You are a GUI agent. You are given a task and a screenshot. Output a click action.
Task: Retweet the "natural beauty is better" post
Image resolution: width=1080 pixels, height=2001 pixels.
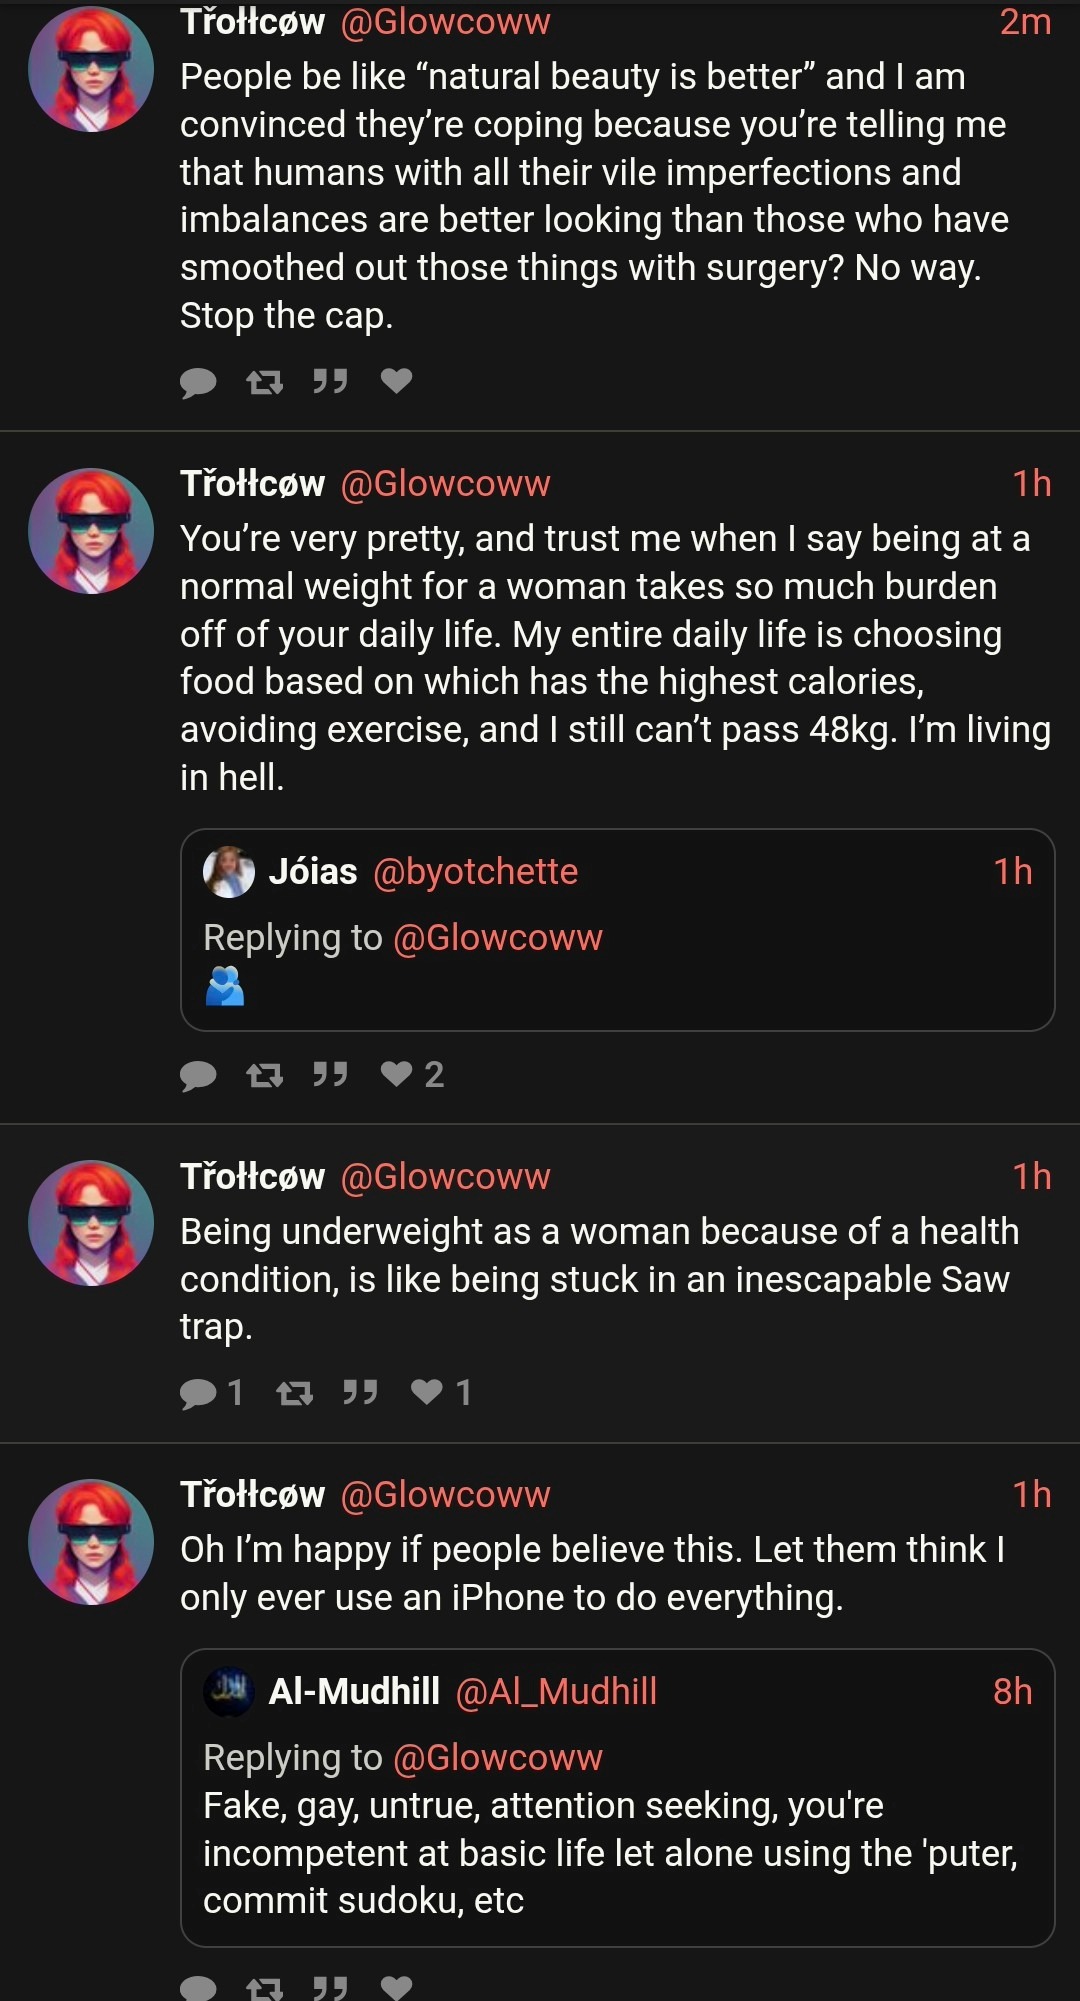[x=265, y=382]
